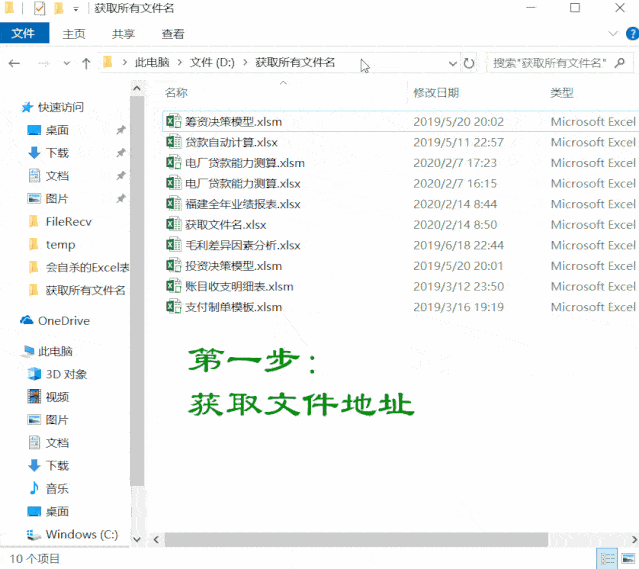The image size is (639, 569).
Task: Expand the ribbon with the chevron
Action: (613, 33)
